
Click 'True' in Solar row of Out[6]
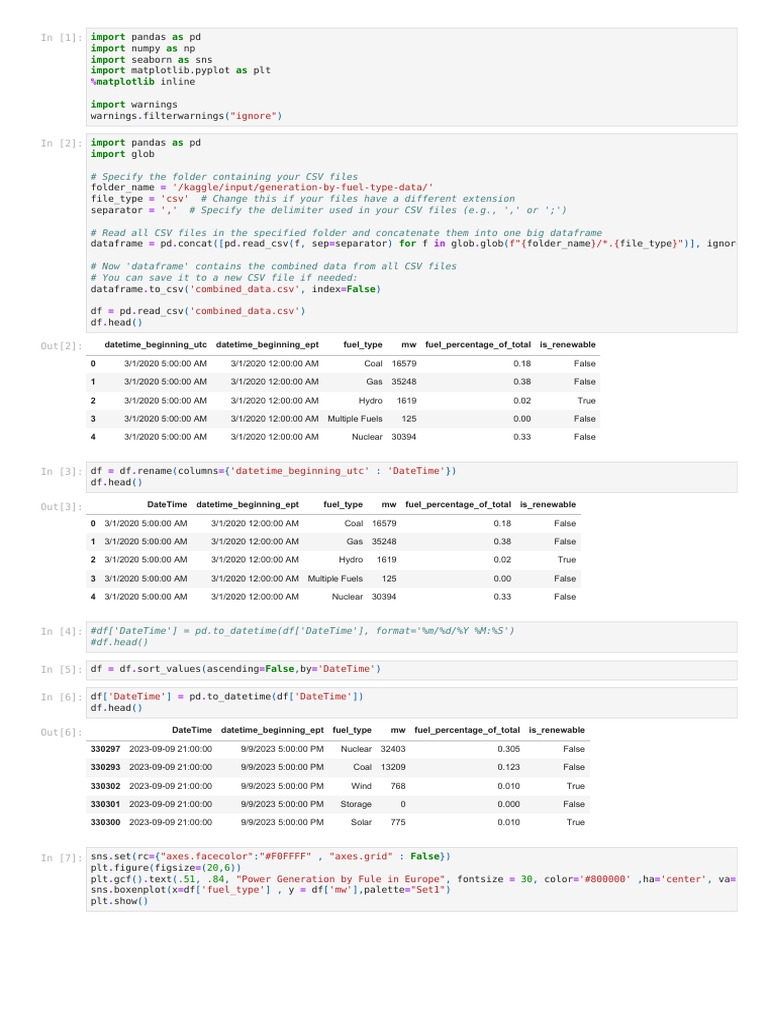click(x=575, y=823)
